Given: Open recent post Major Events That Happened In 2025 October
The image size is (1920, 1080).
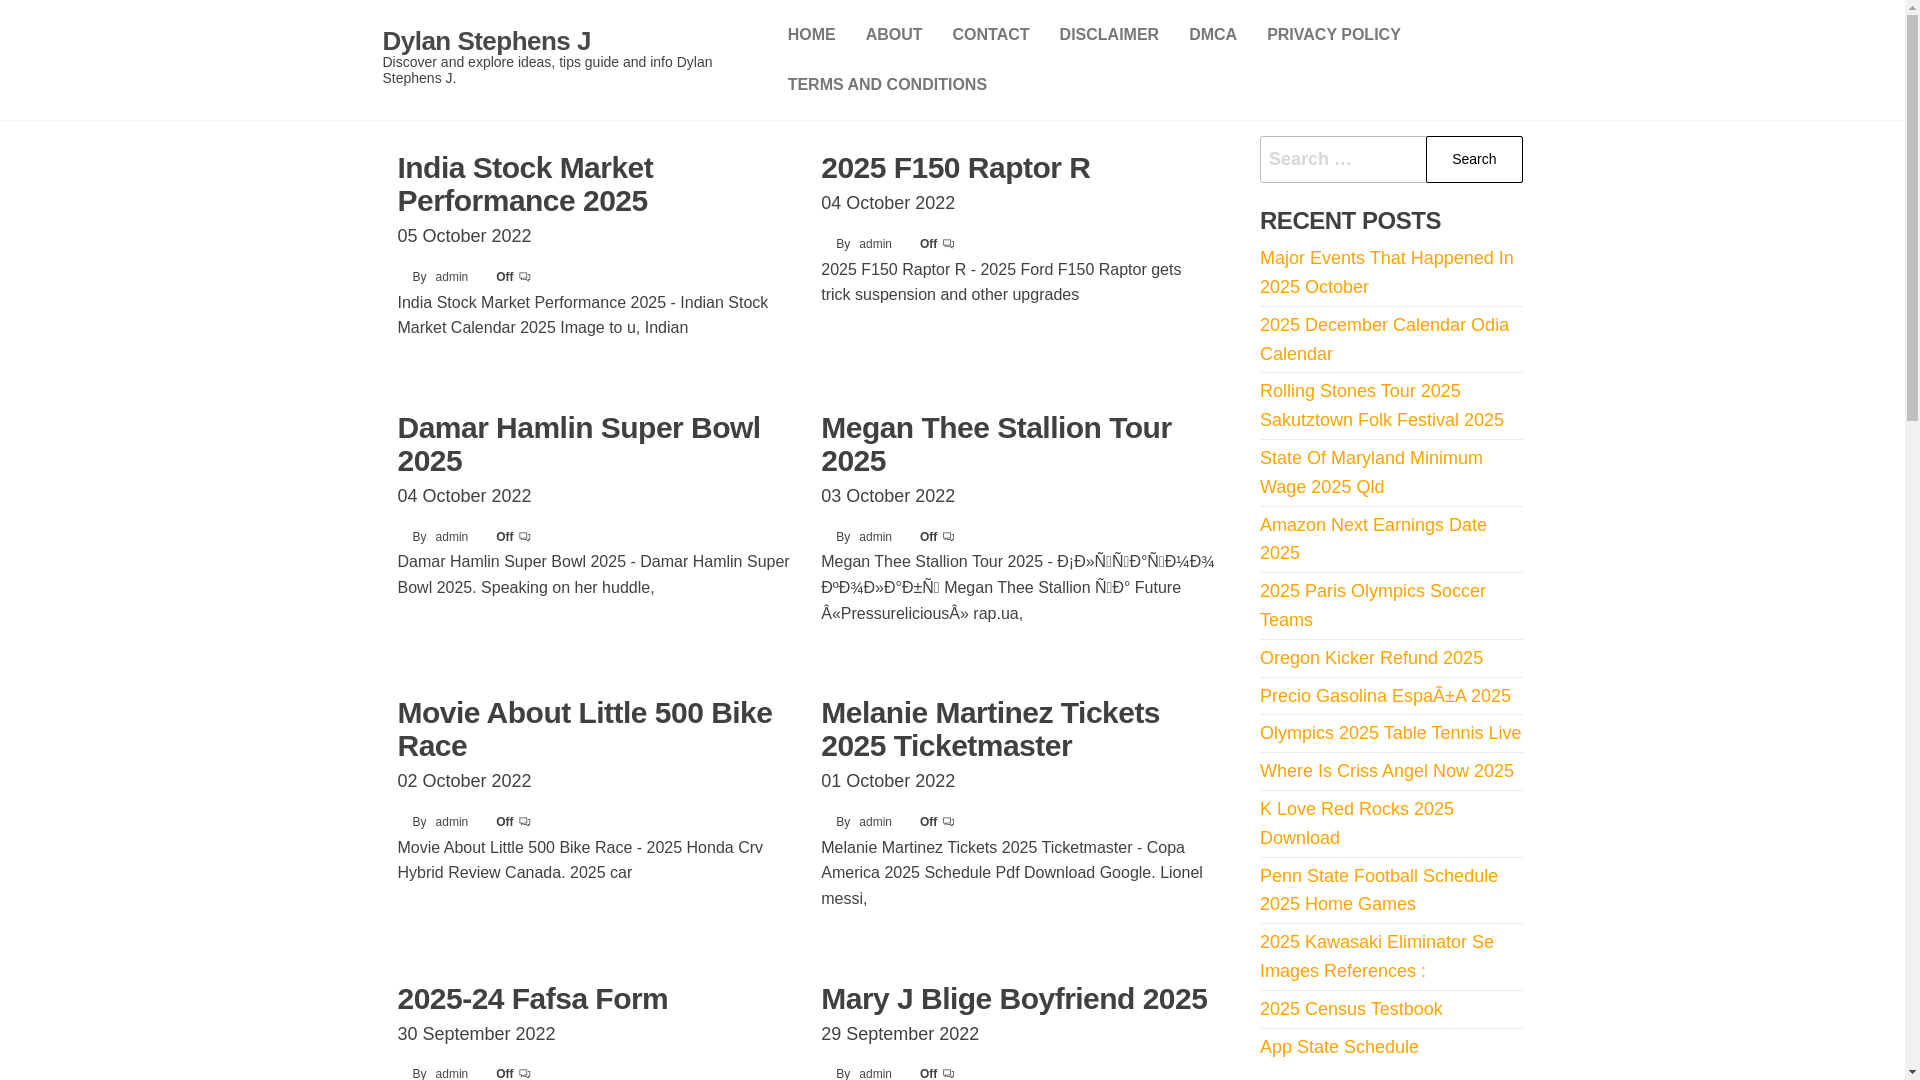Looking at the screenshot, I should (x=1386, y=272).
